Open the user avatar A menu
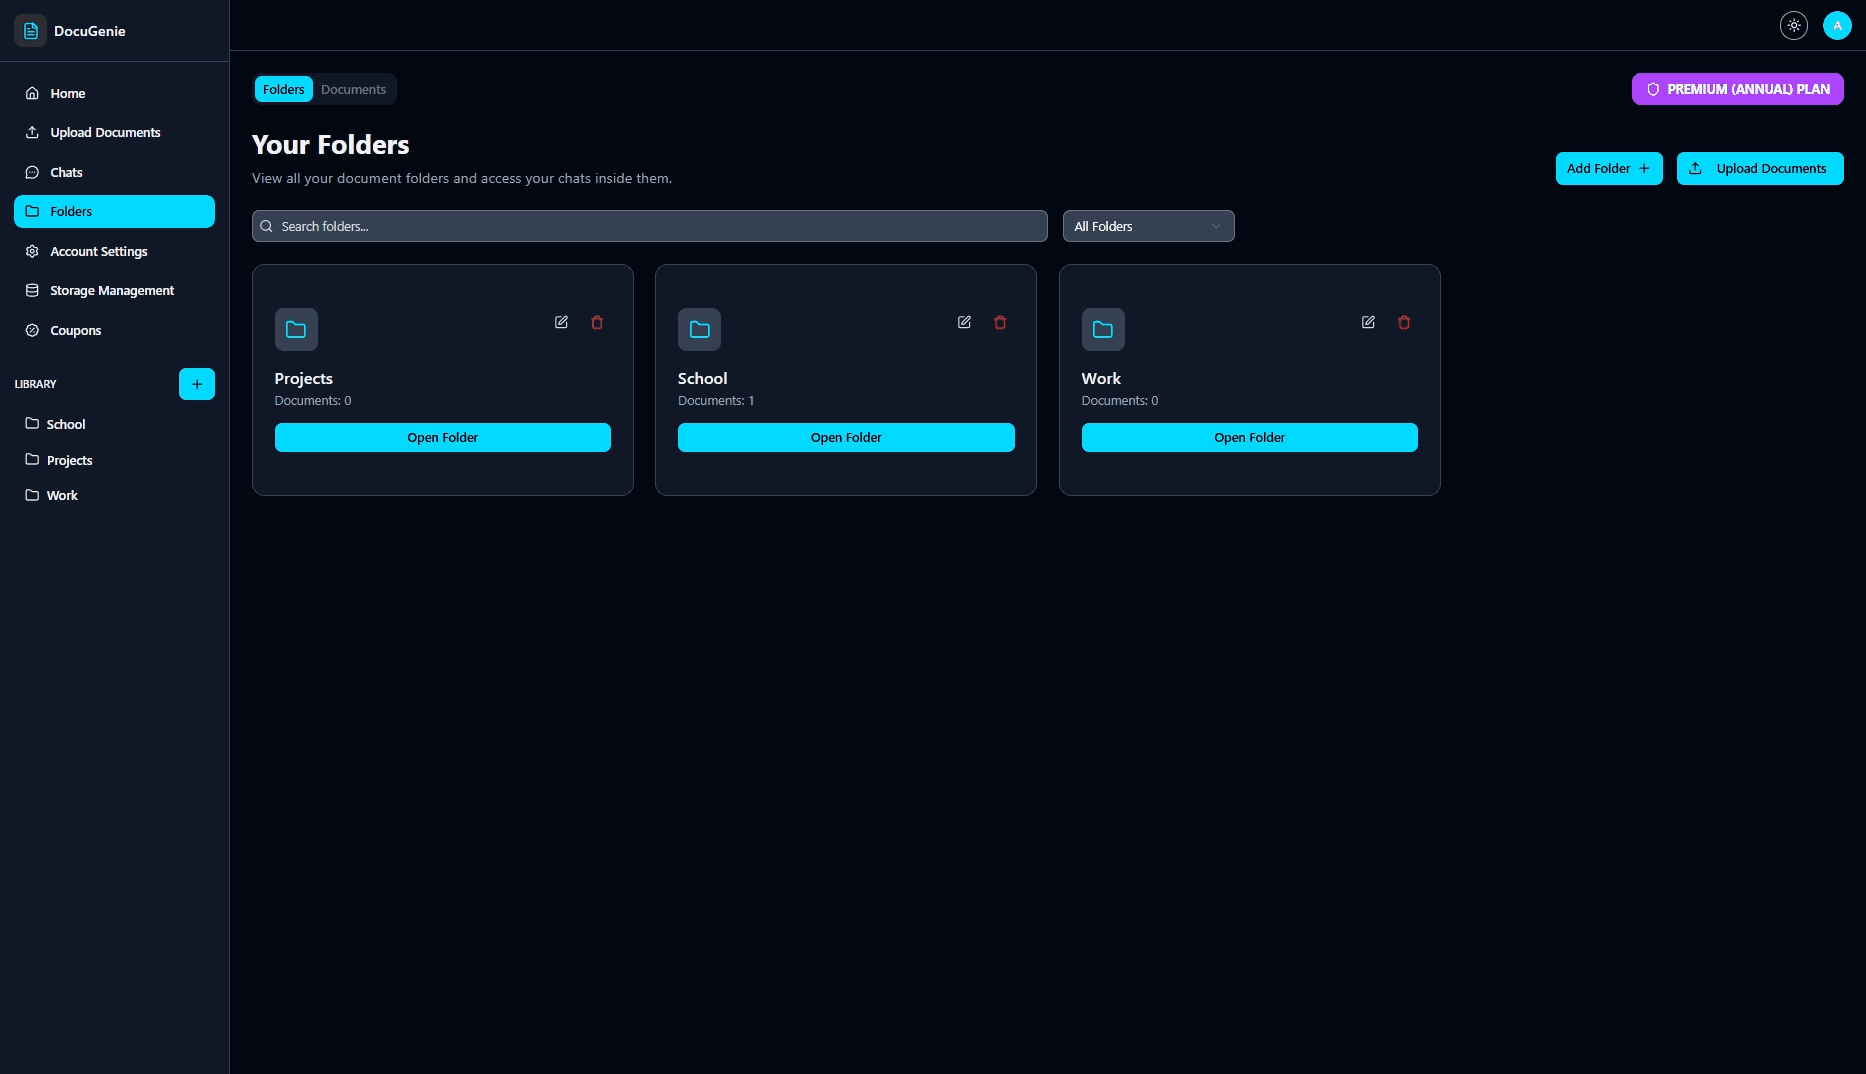The height and width of the screenshot is (1074, 1866). point(1837,26)
